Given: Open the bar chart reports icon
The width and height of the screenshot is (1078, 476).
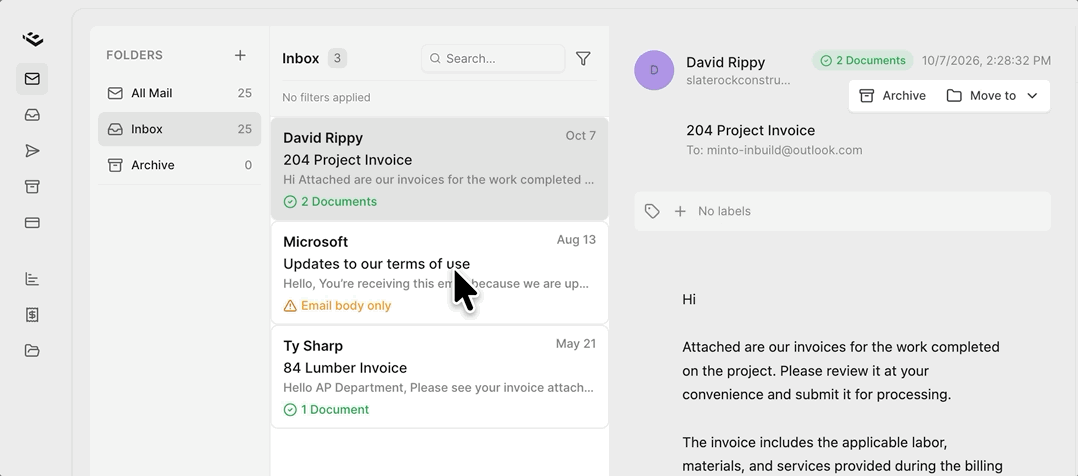Looking at the screenshot, I should click(x=32, y=279).
